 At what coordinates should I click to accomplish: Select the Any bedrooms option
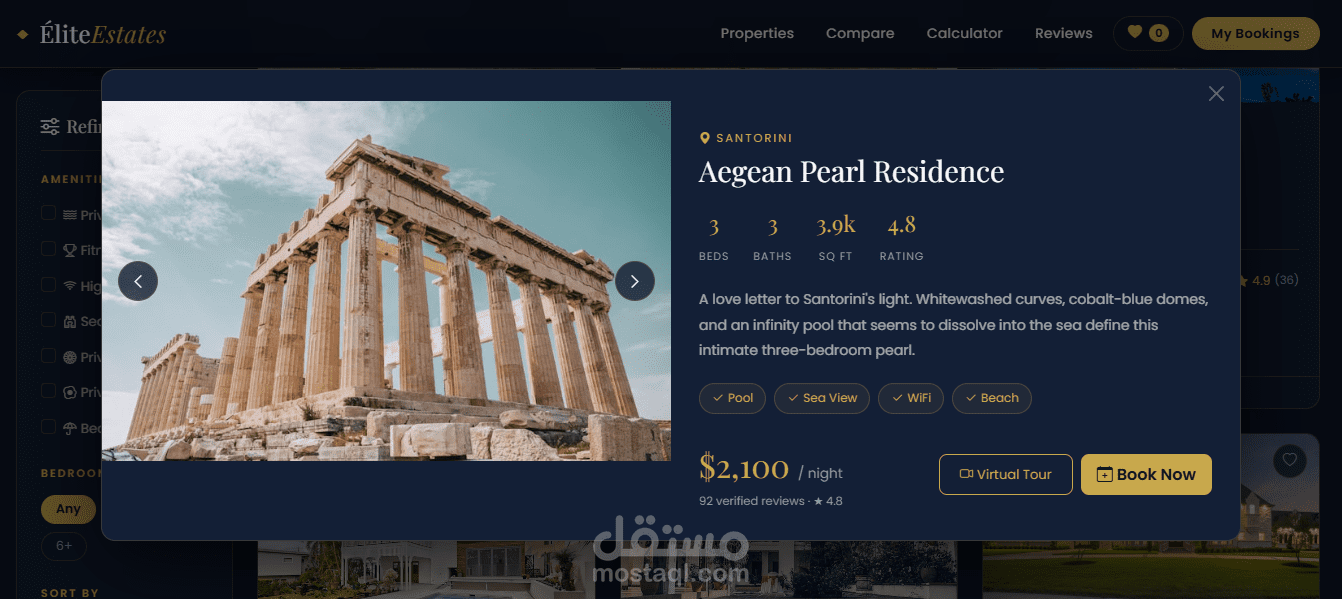[x=68, y=509]
